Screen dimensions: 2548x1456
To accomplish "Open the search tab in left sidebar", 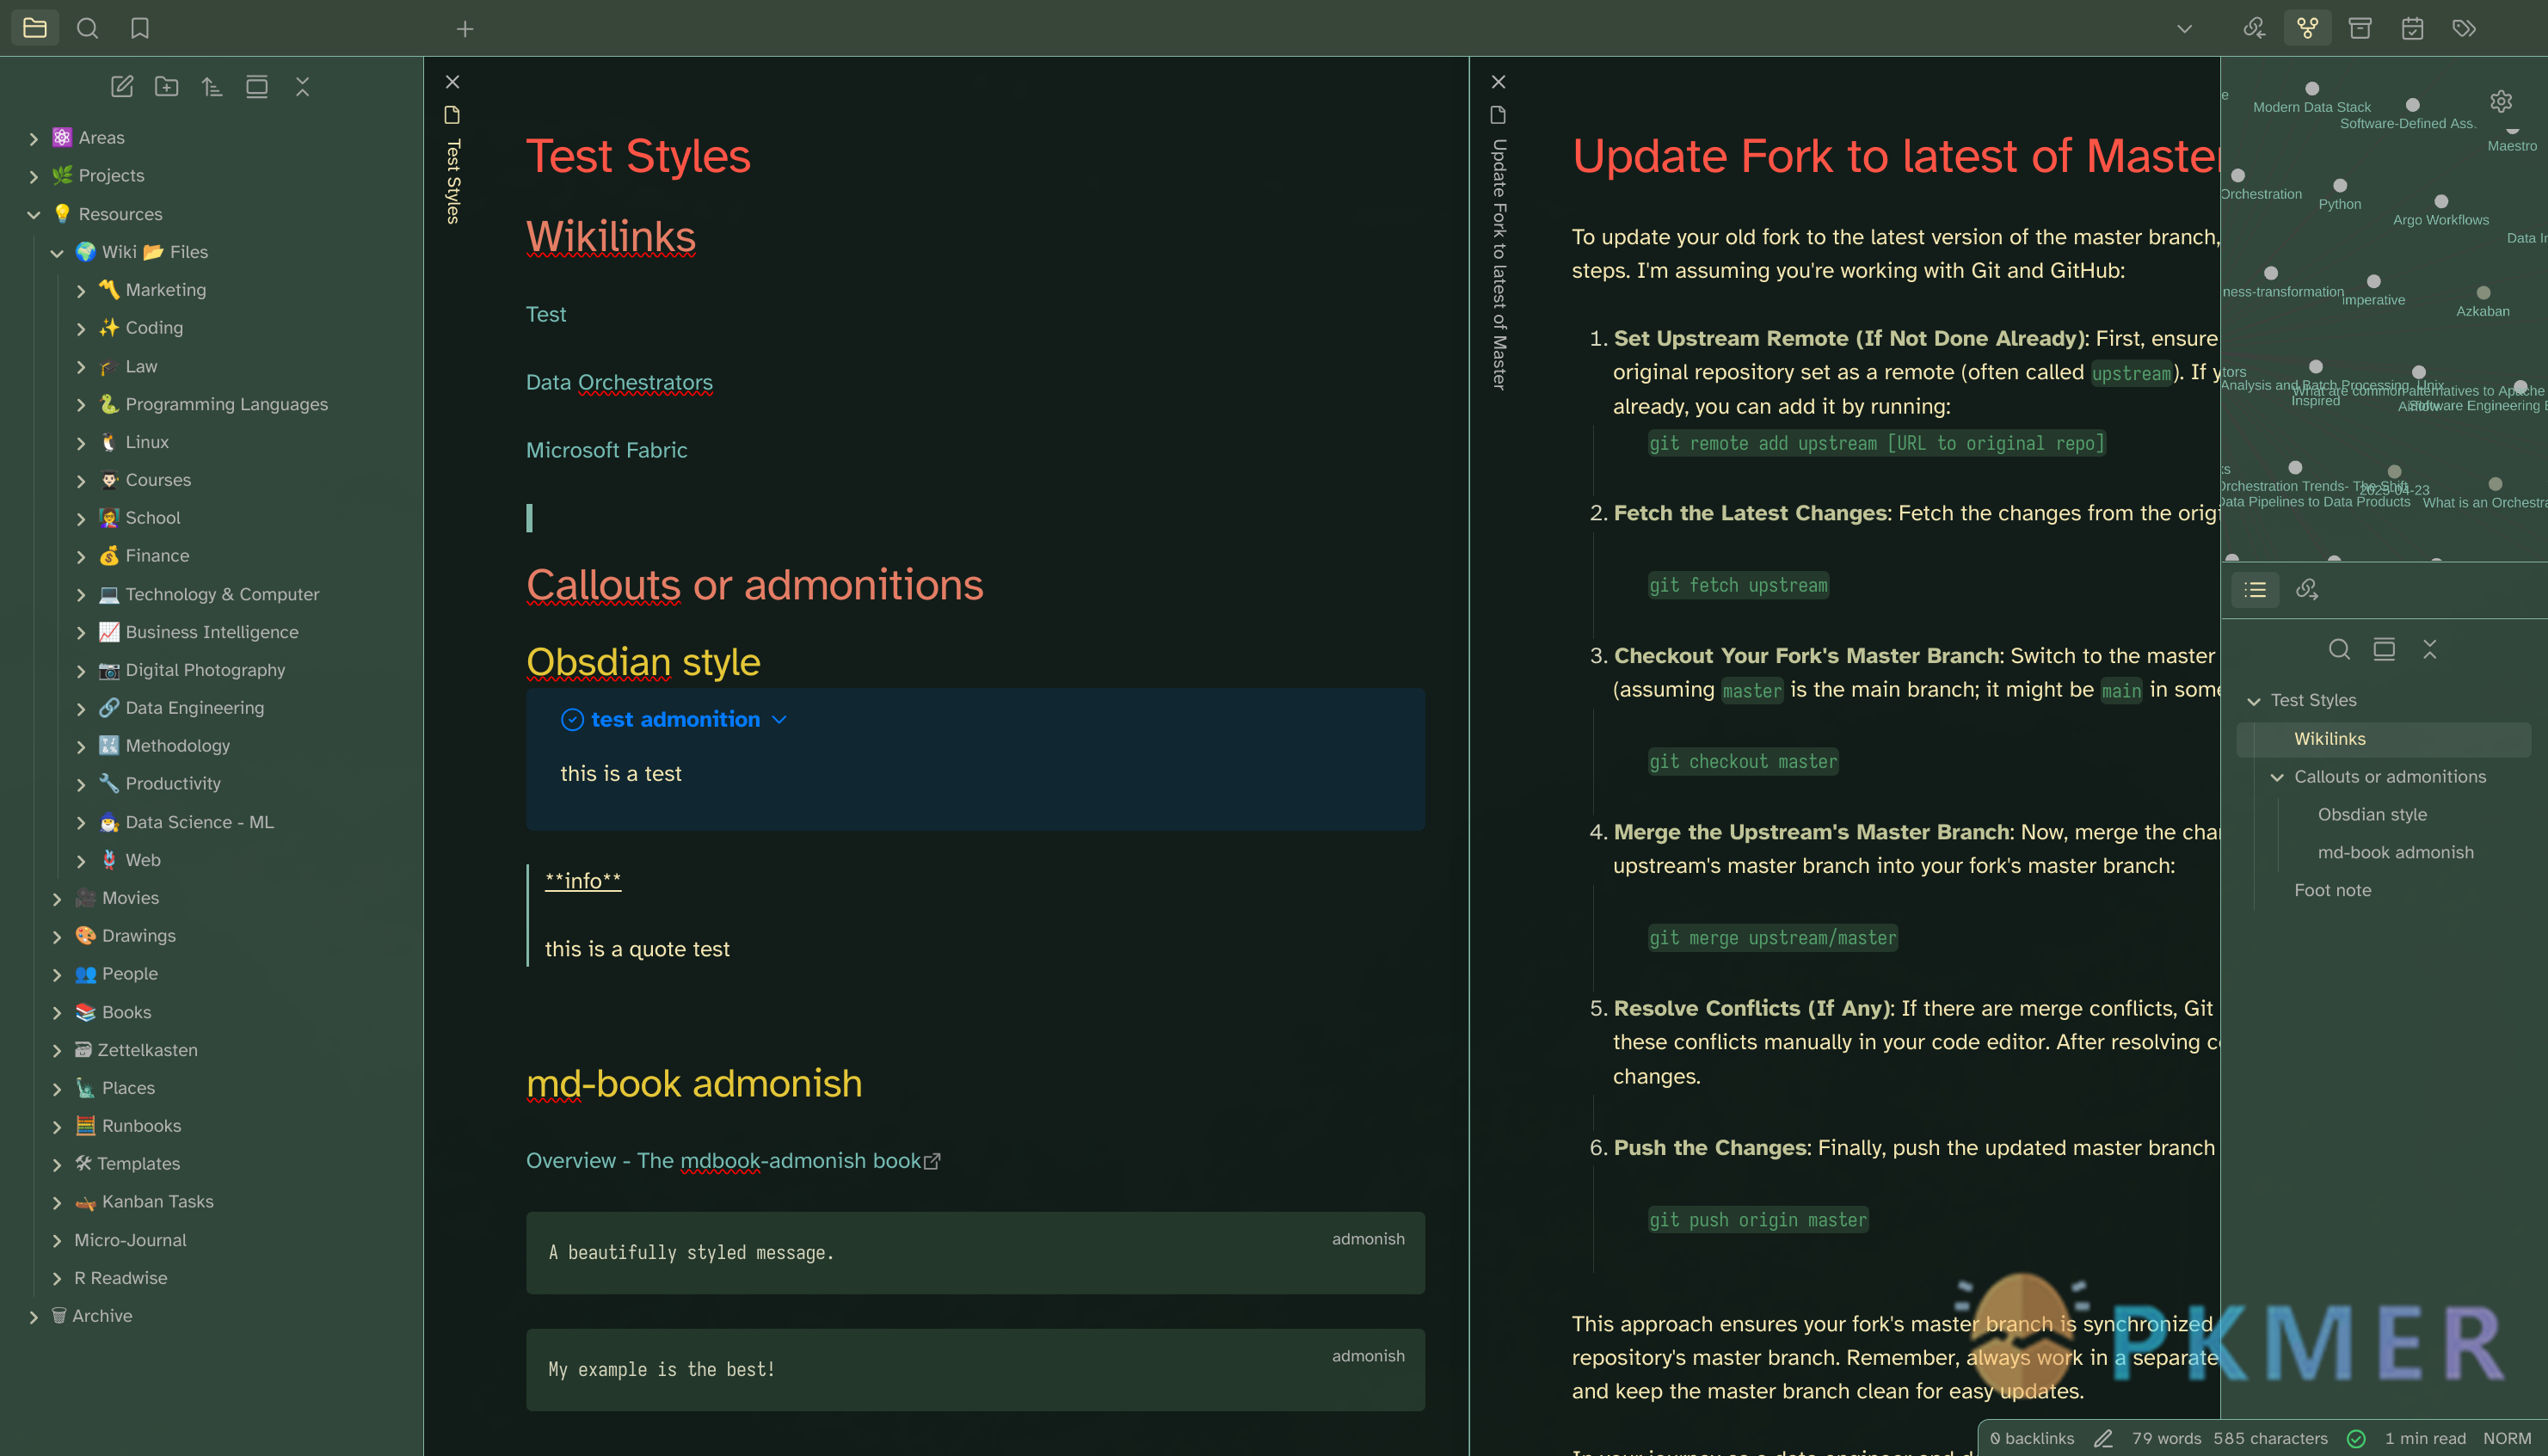I will coord(88,28).
